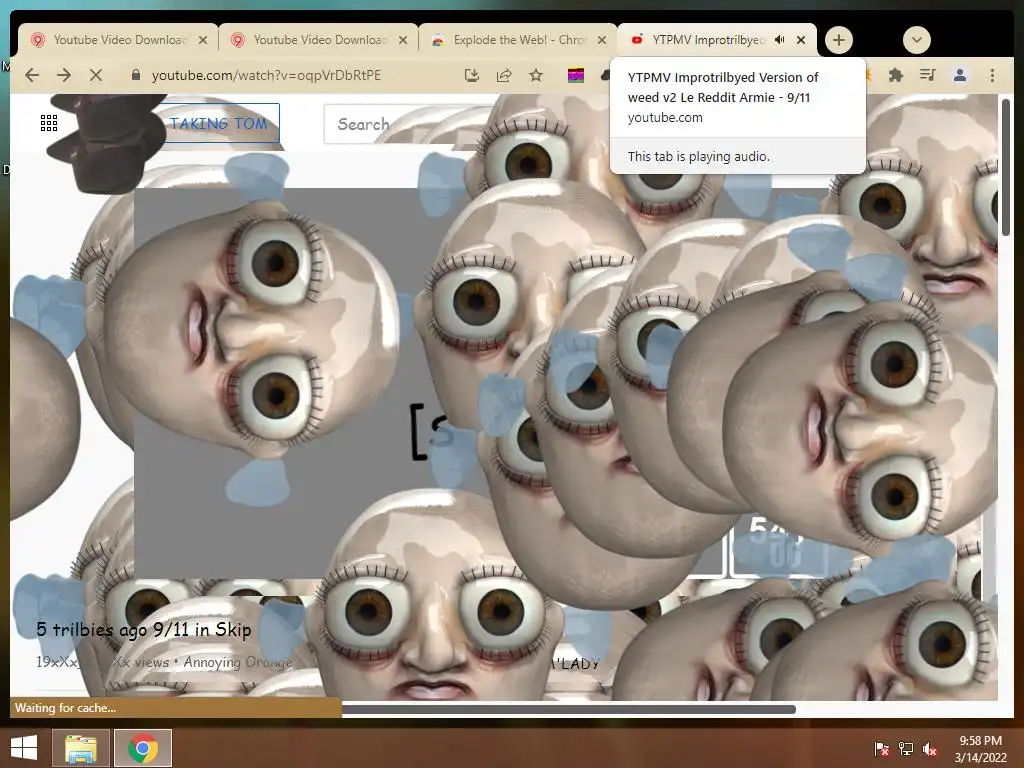Mute the audio-playing tab speaker icon

[x=780, y=40]
